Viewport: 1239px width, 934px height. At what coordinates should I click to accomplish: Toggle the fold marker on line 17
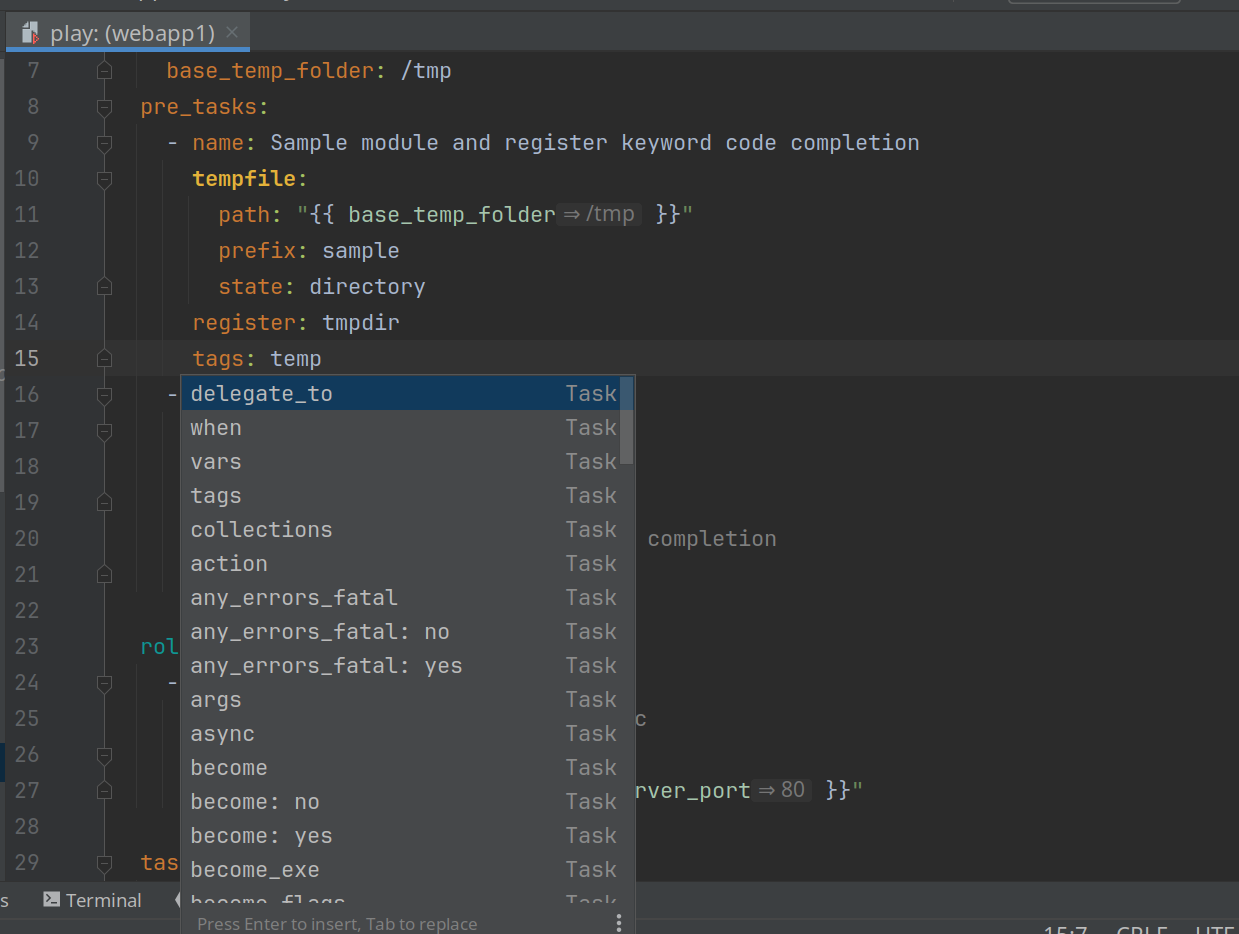[x=104, y=431]
